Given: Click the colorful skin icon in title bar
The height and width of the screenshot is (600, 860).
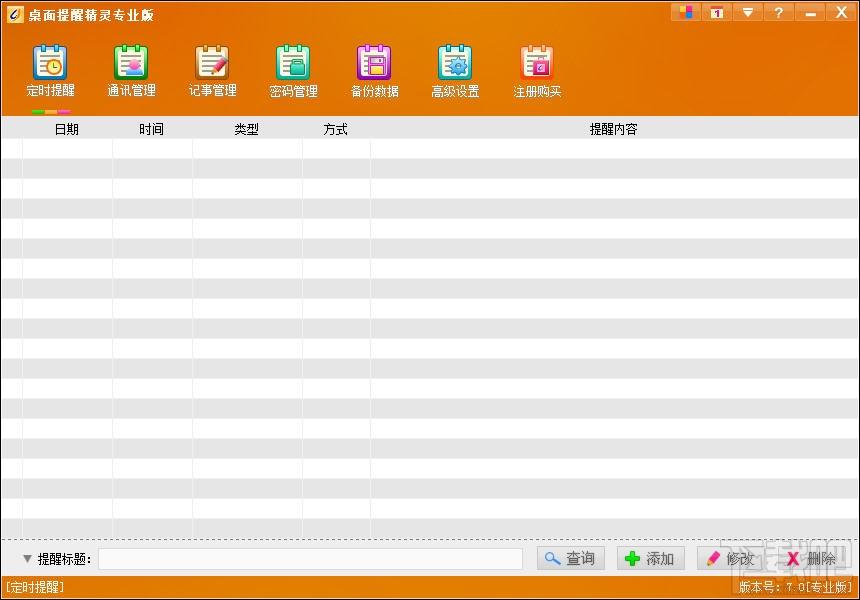Looking at the screenshot, I should click(x=686, y=12).
